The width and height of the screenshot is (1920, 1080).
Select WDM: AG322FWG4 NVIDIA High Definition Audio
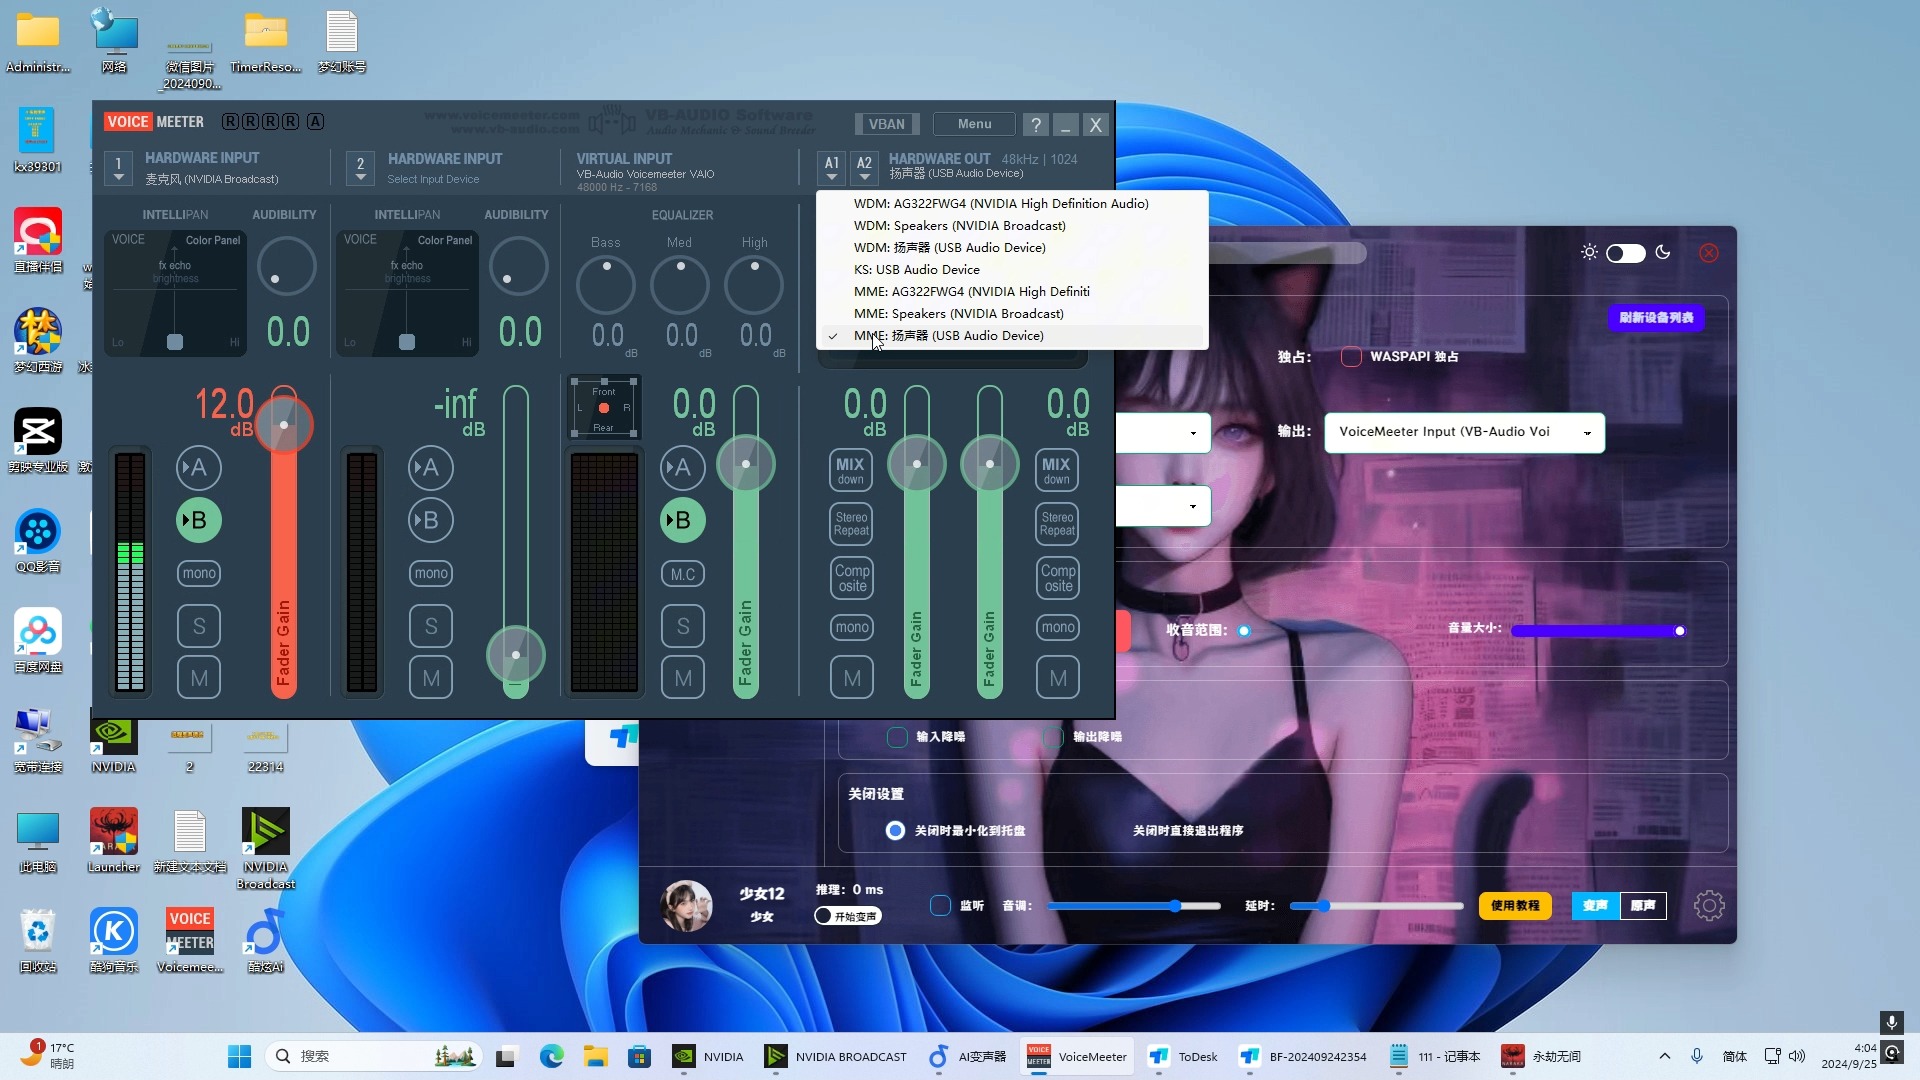(x=1012, y=203)
